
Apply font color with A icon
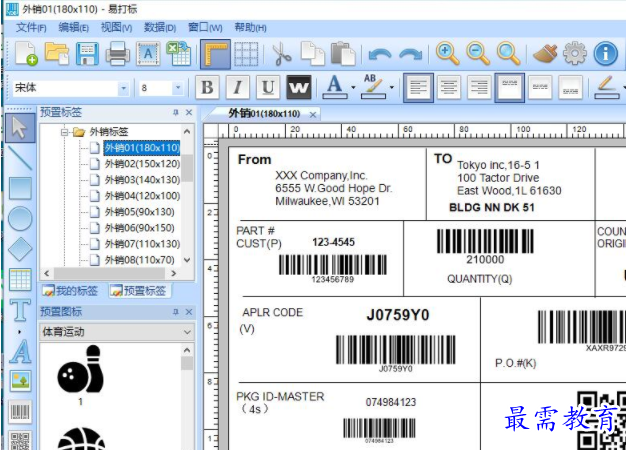334,87
